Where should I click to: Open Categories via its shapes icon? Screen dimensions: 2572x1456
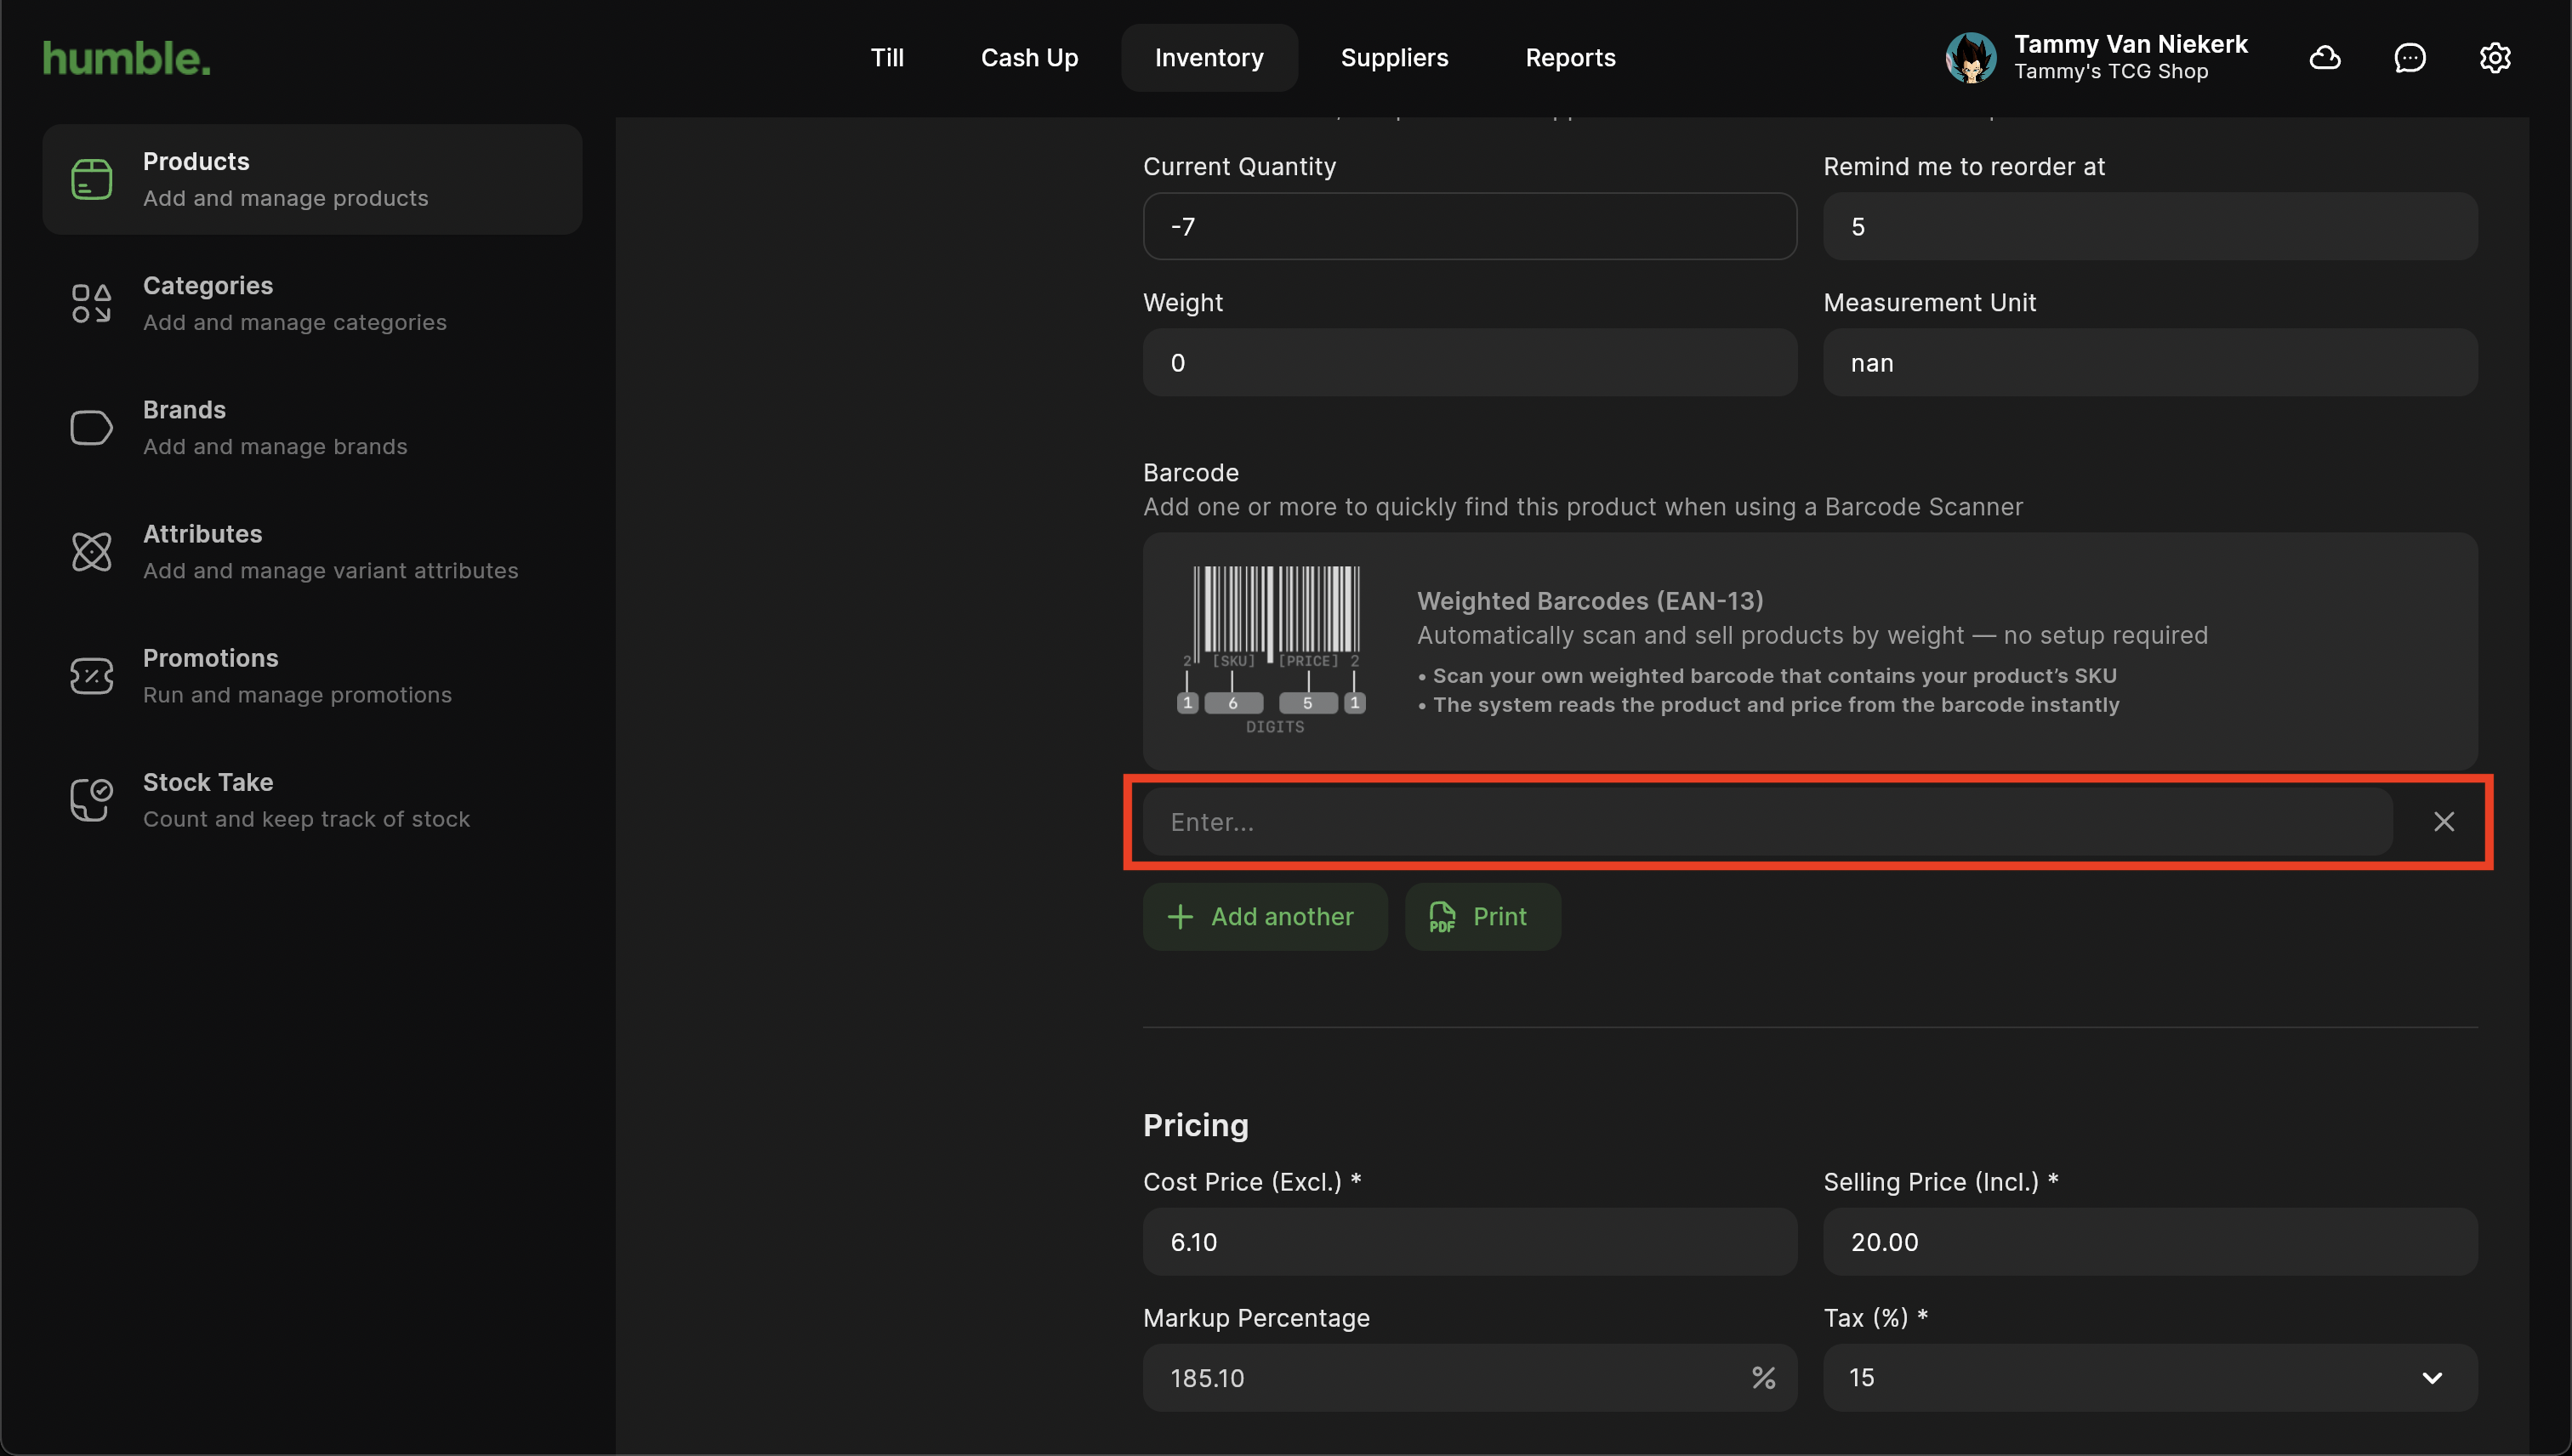coord(91,304)
